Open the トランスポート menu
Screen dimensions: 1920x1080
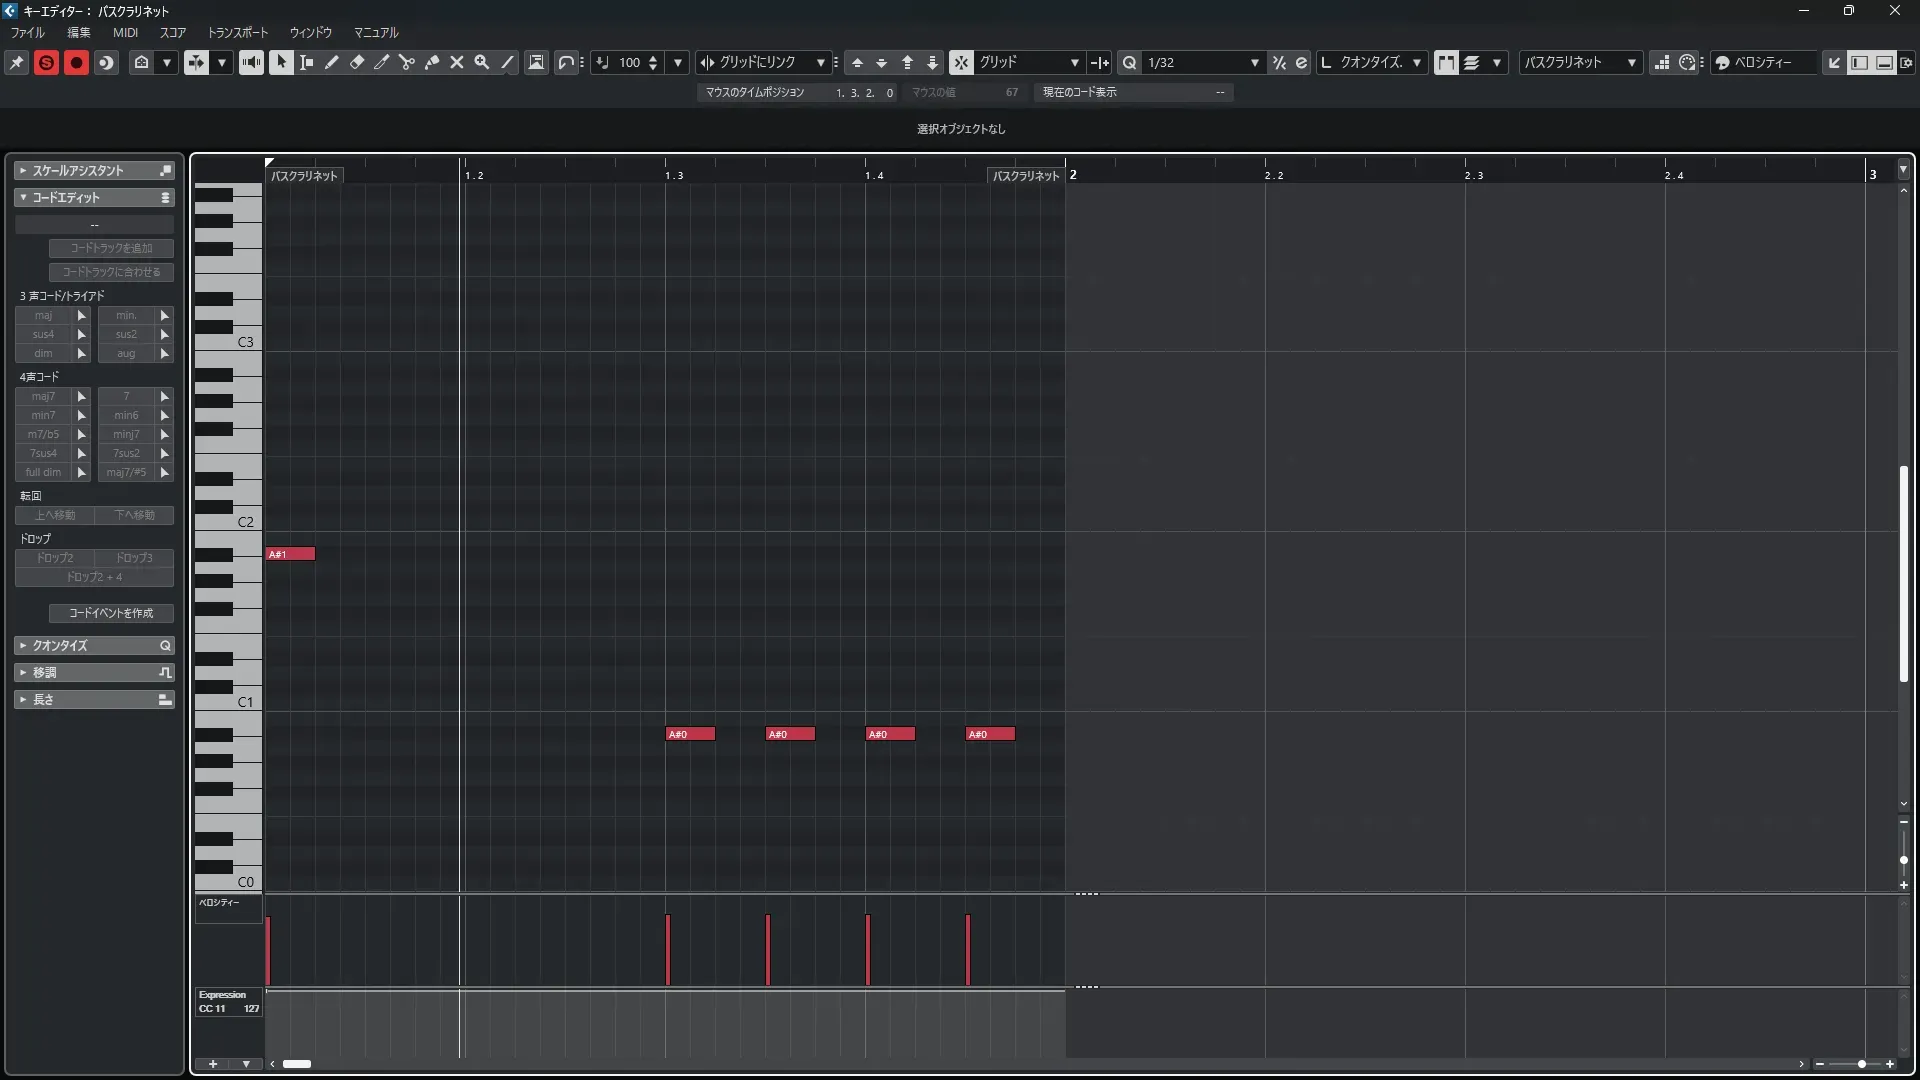point(238,32)
